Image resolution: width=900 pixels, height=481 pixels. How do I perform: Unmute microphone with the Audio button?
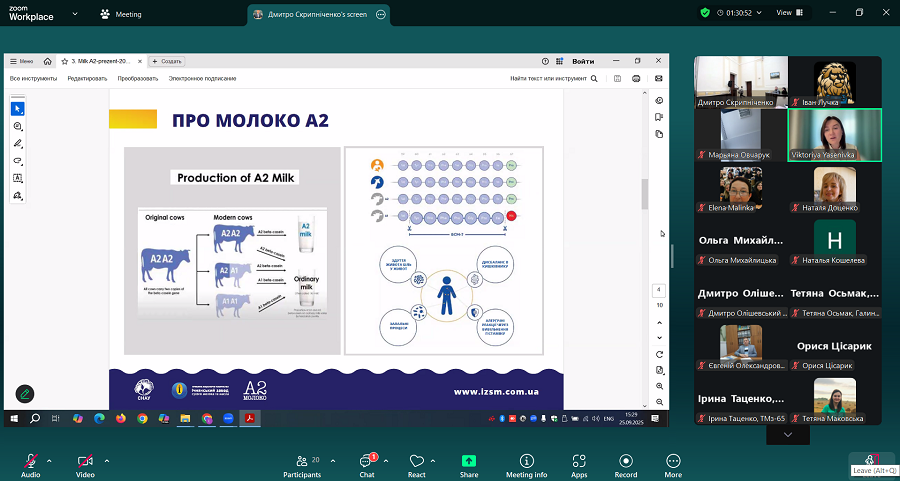tap(30, 461)
